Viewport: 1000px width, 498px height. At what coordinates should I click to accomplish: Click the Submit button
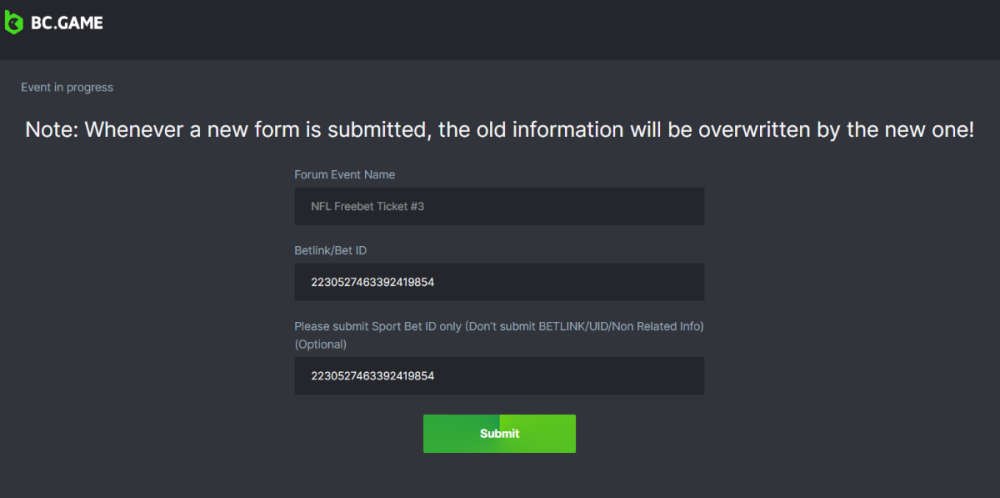pos(499,433)
